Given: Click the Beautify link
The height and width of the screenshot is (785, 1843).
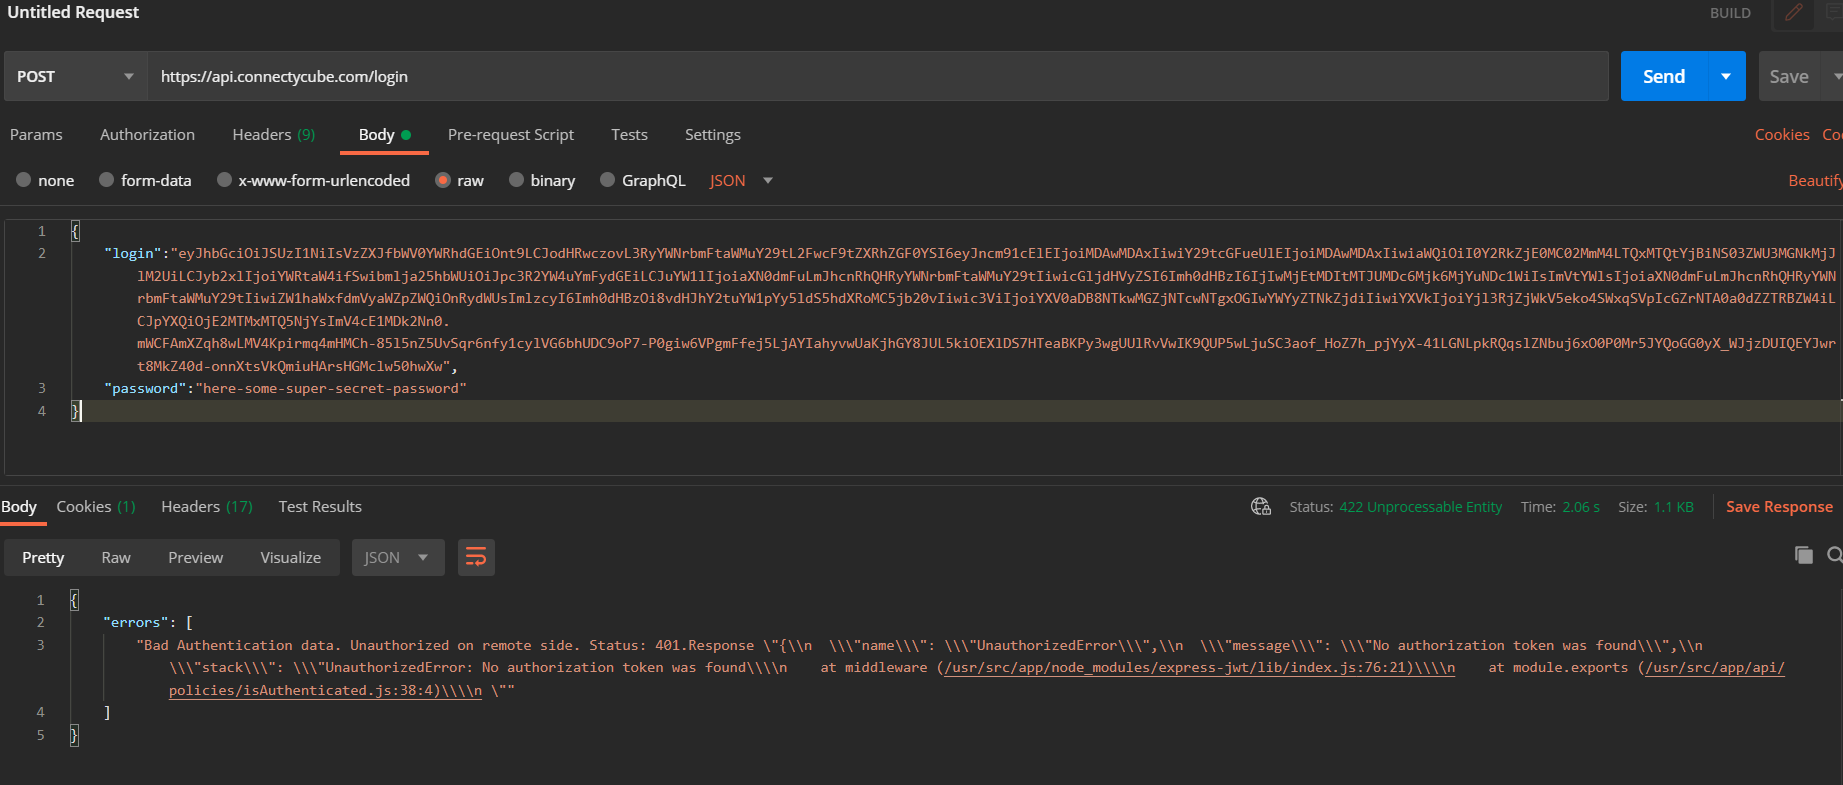Looking at the screenshot, I should click(1815, 180).
